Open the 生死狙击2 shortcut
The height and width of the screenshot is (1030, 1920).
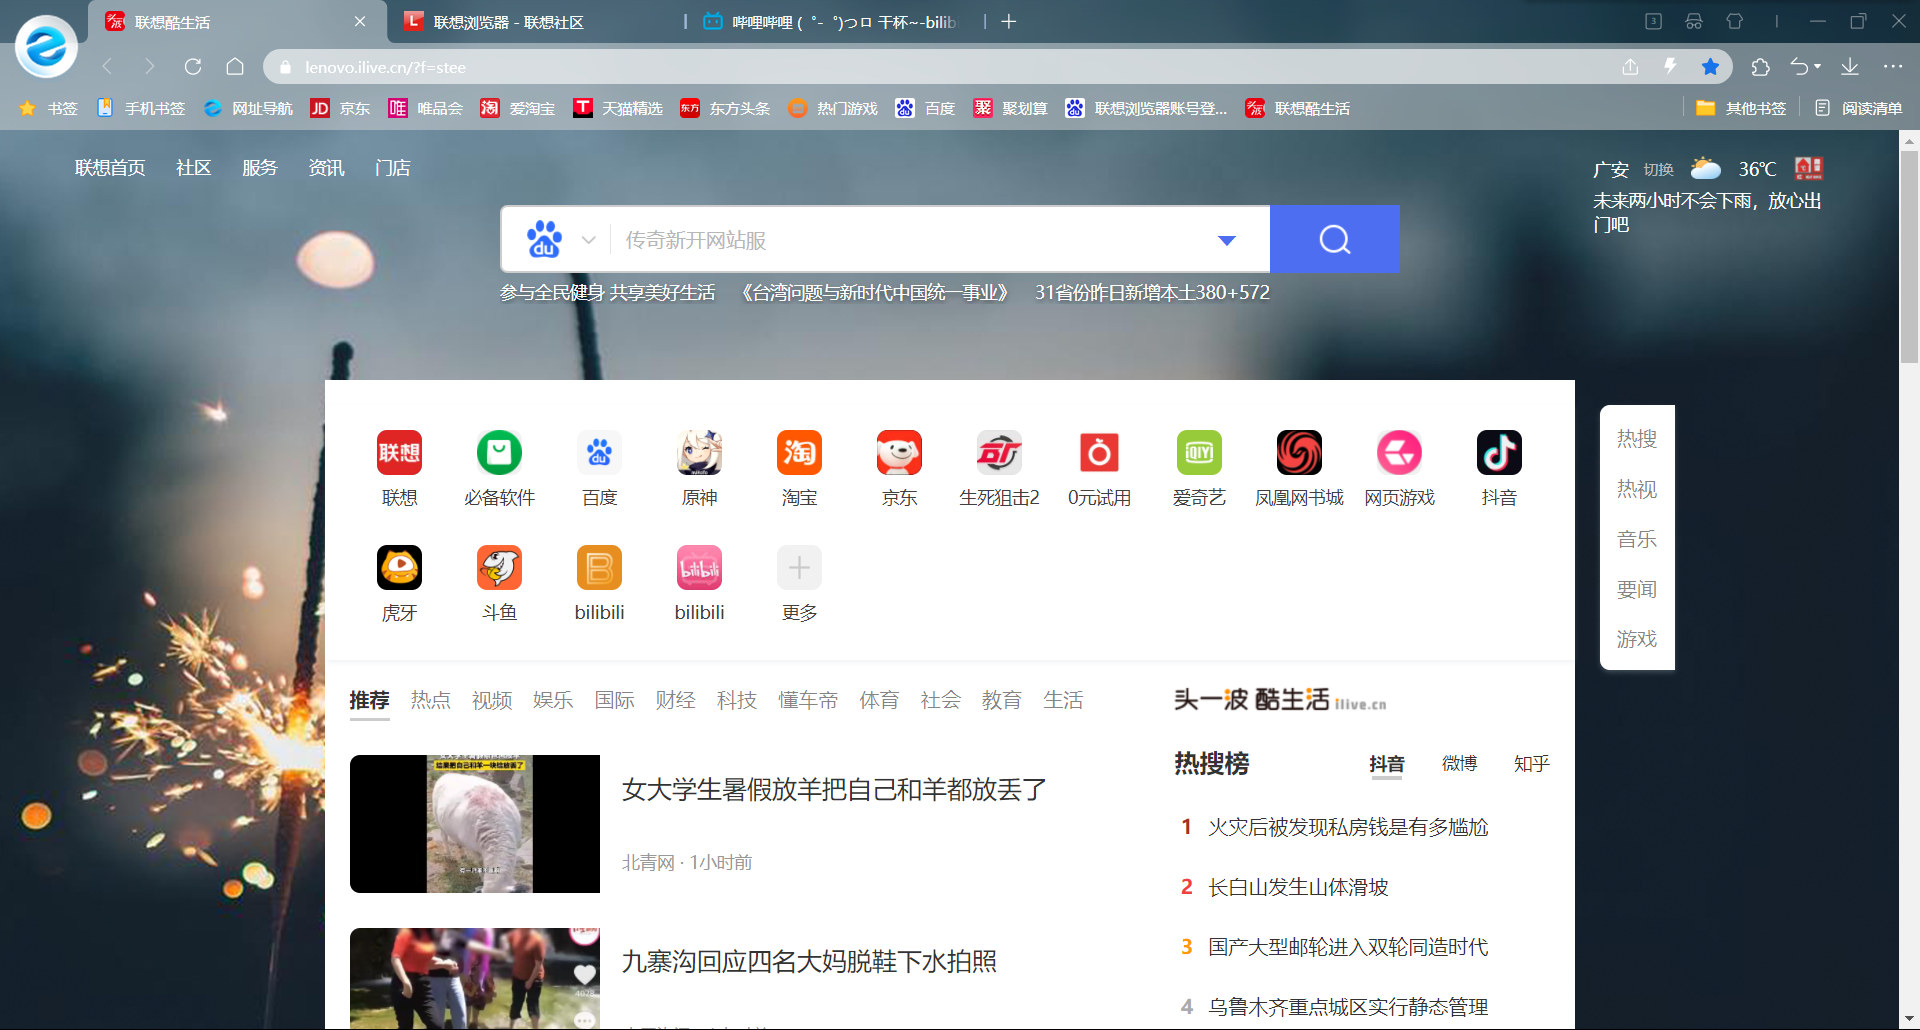pyautogui.click(x=999, y=453)
